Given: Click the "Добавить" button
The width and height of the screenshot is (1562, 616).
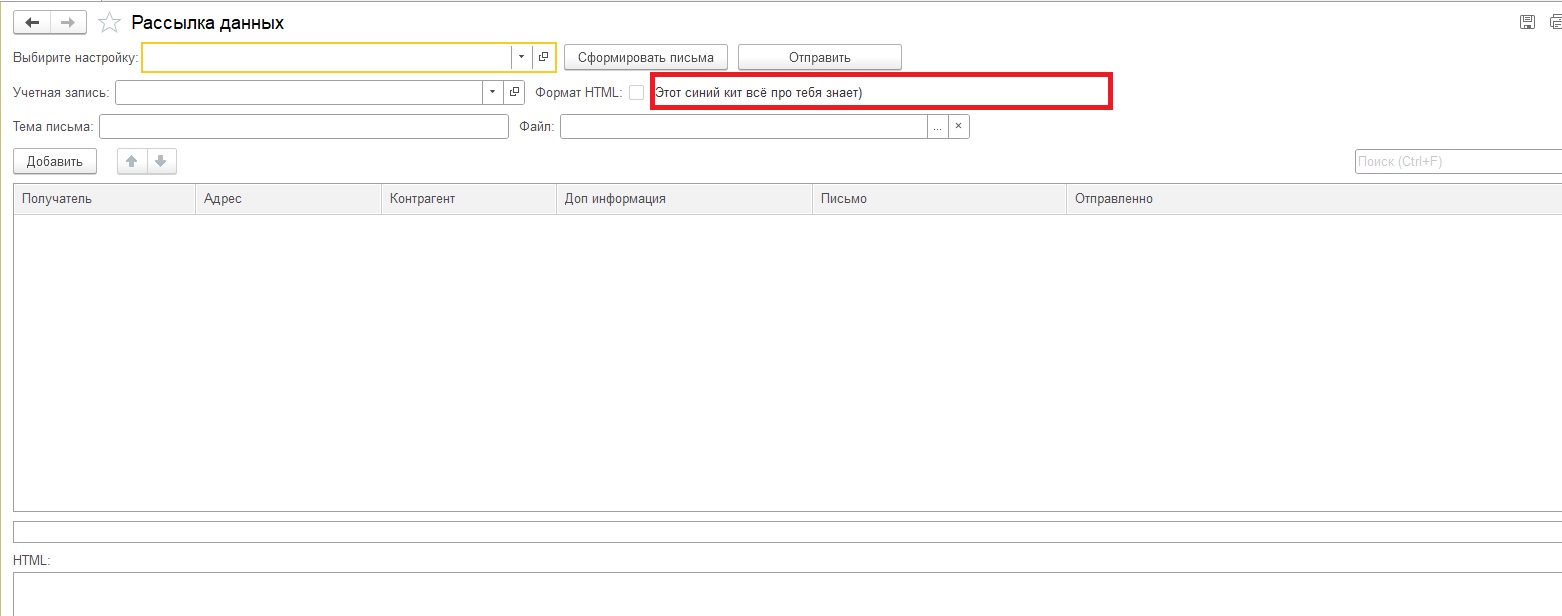Looking at the screenshot, I should coord(55,161).
